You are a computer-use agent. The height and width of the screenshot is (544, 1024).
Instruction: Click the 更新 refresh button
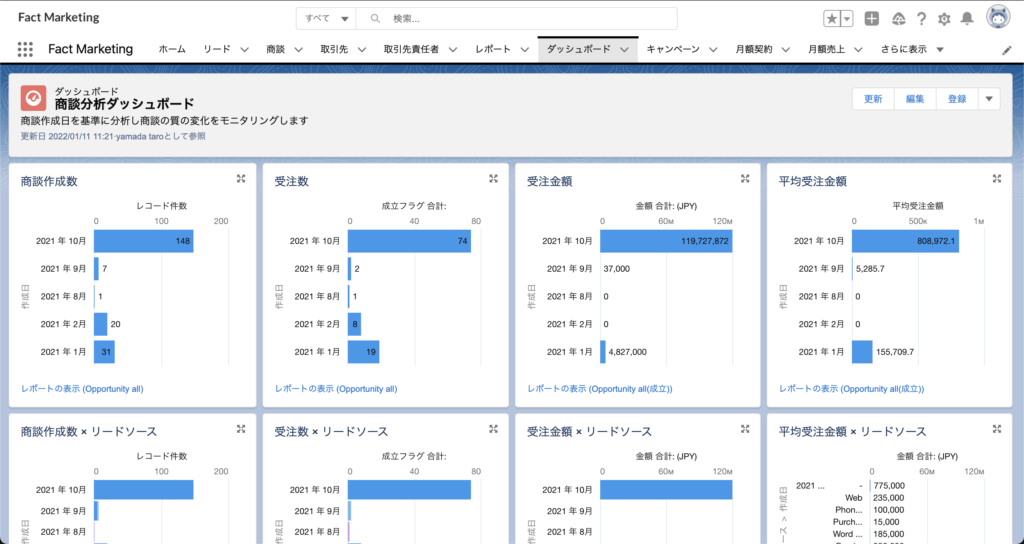[873, 99]
